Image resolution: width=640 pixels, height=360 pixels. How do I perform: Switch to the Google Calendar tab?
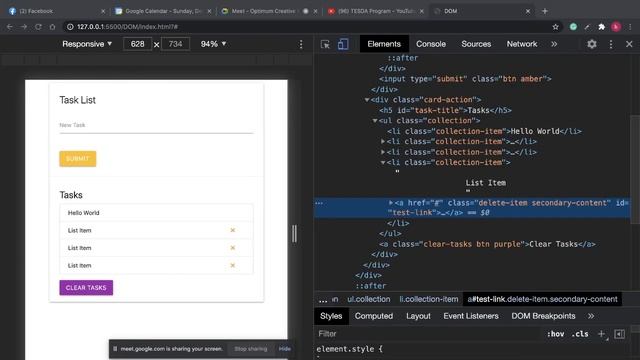point(162,11)
